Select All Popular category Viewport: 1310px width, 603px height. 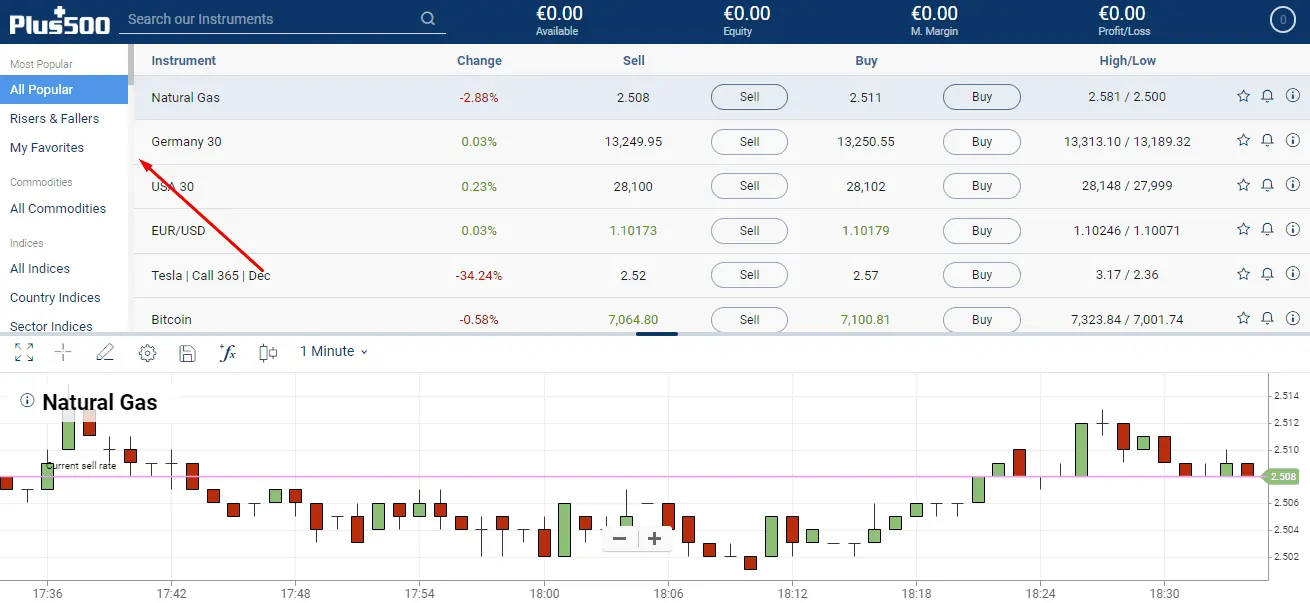coord(64,89)
